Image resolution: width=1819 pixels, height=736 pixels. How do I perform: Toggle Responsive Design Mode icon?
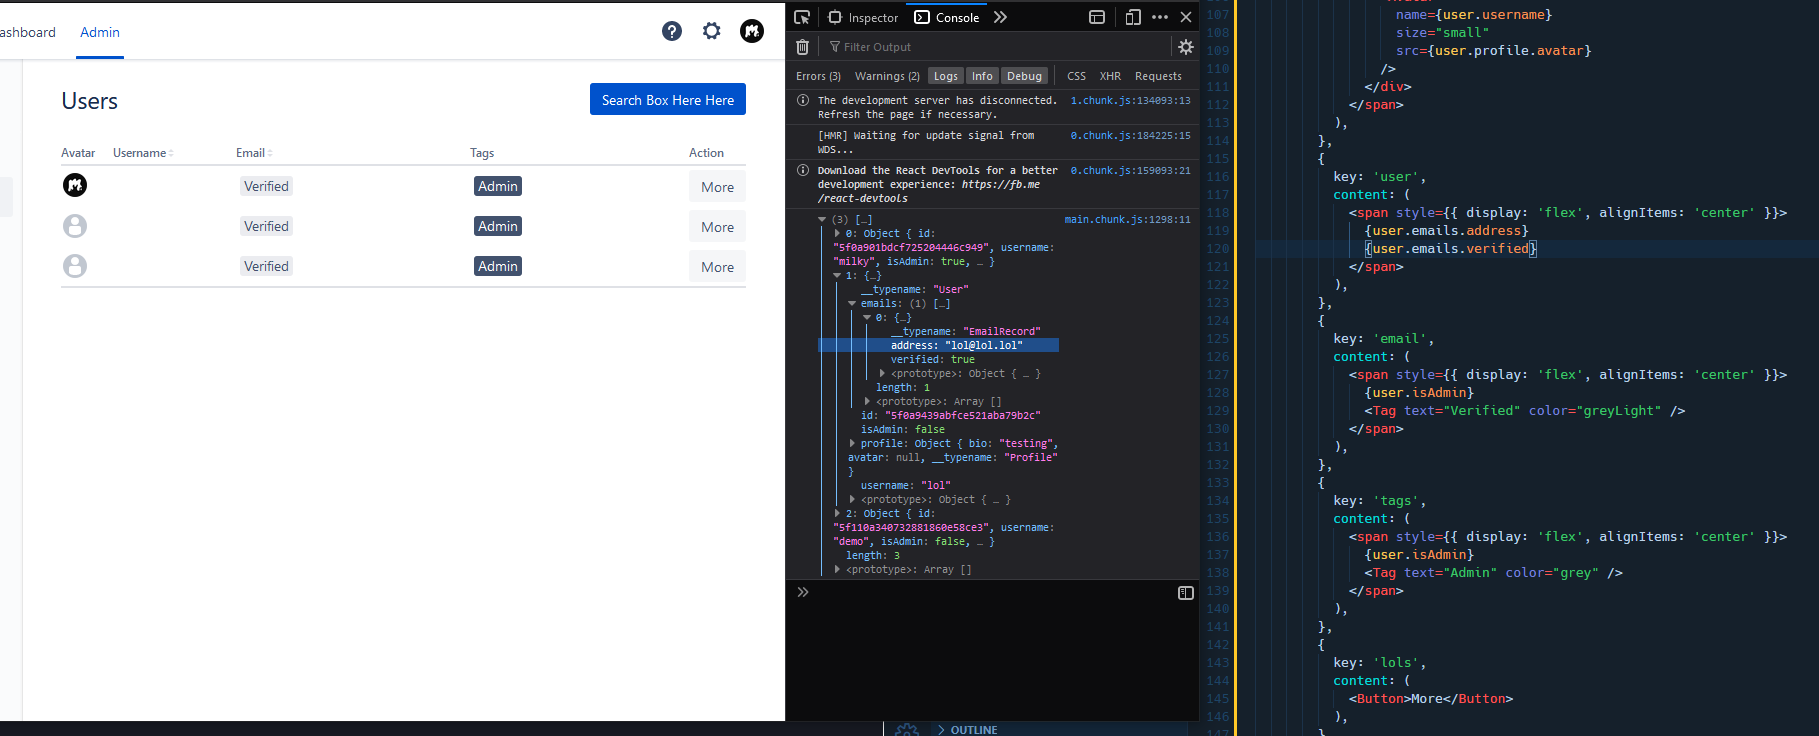(1133, 17)
